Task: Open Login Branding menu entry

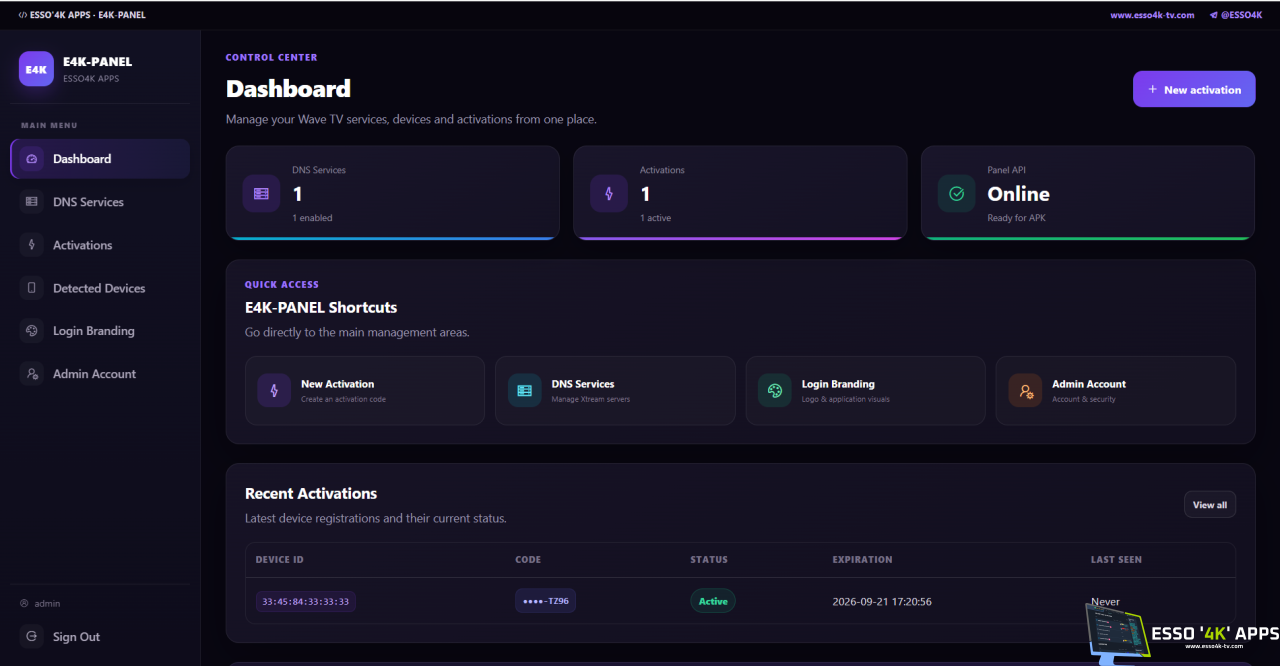Action: pyautogui.click(x=100, y=331)
